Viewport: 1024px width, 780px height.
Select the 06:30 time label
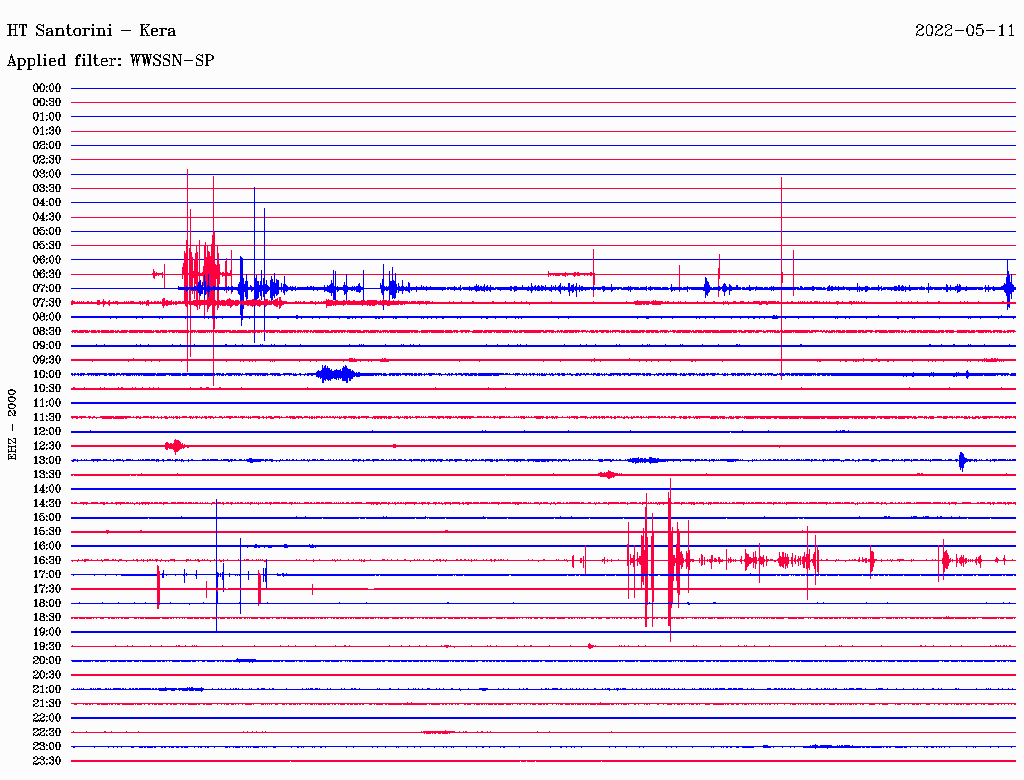[47, 274]
